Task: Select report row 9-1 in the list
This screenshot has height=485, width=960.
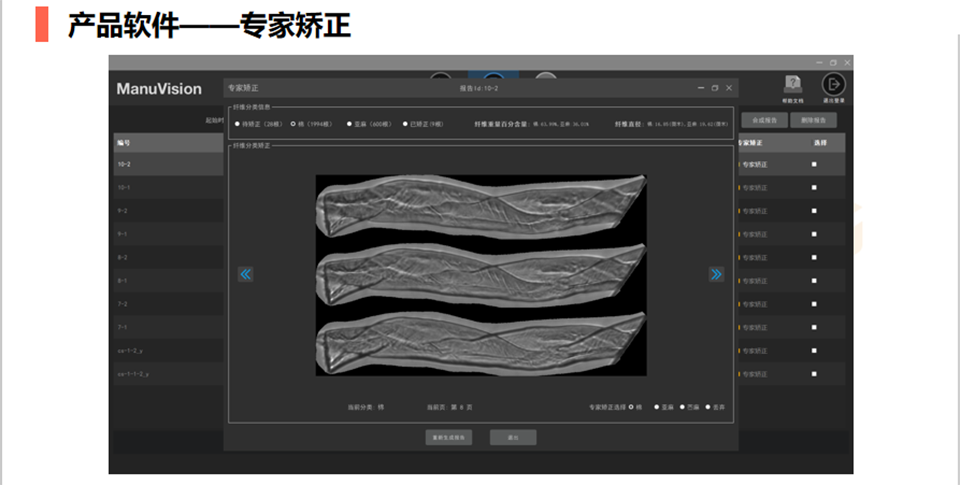Action: point(168,234)
